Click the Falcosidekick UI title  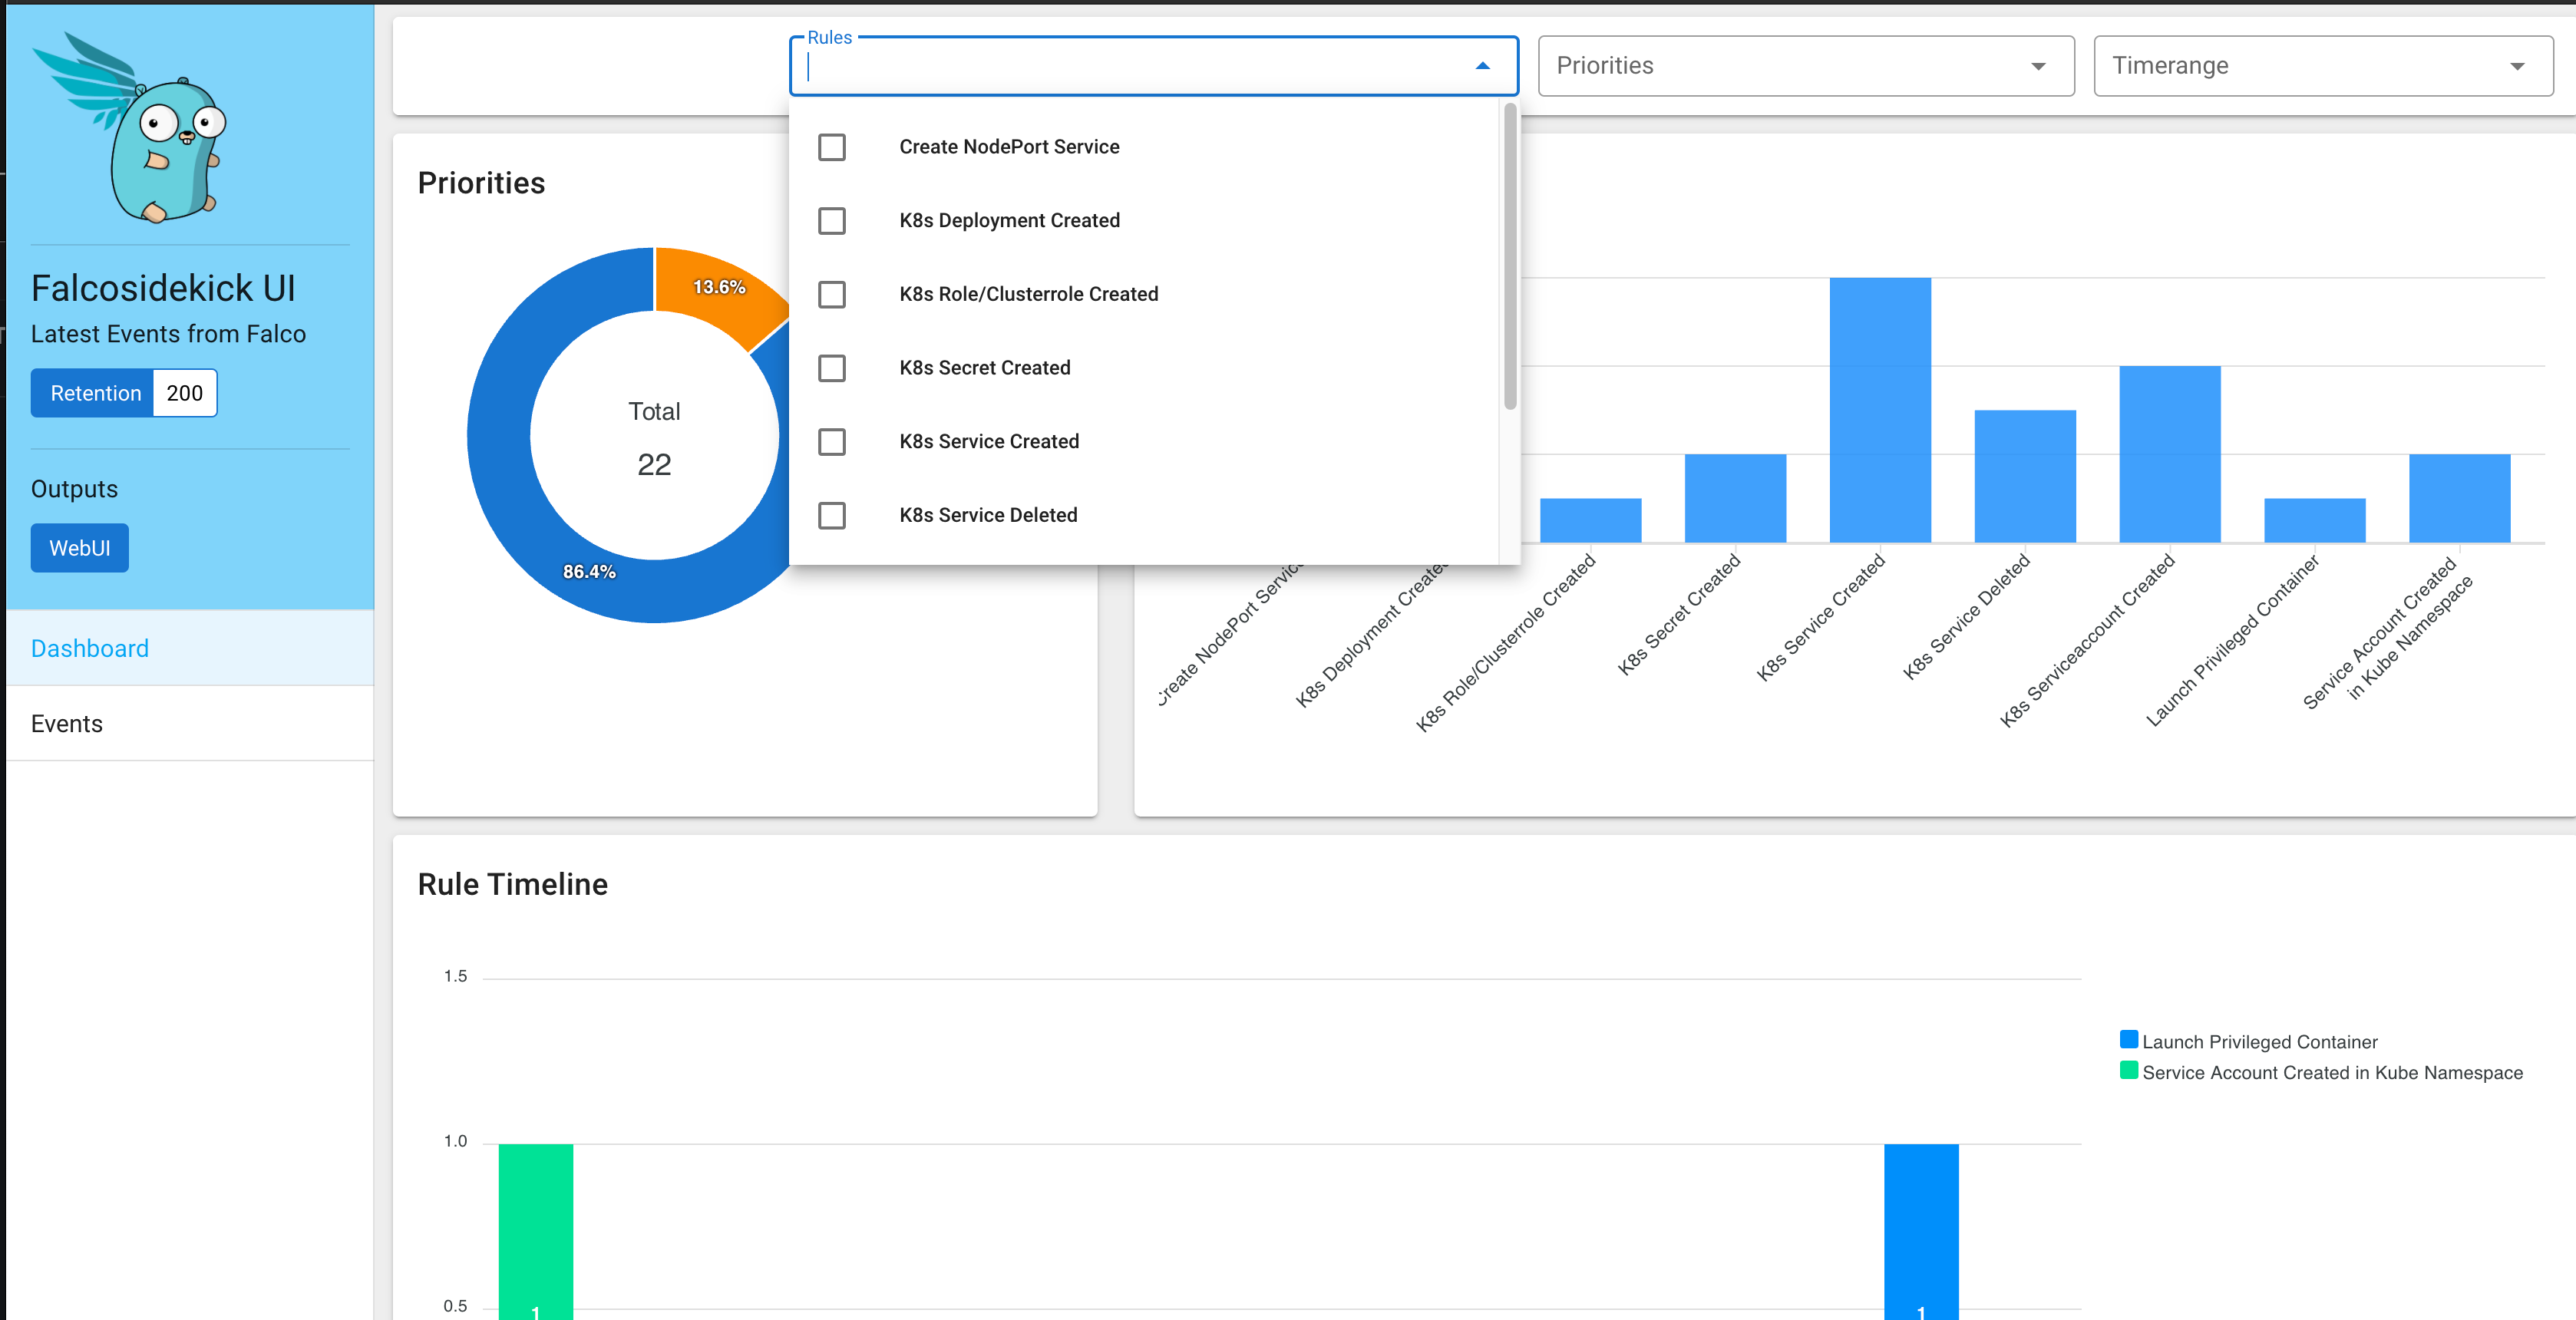(163, 288)
